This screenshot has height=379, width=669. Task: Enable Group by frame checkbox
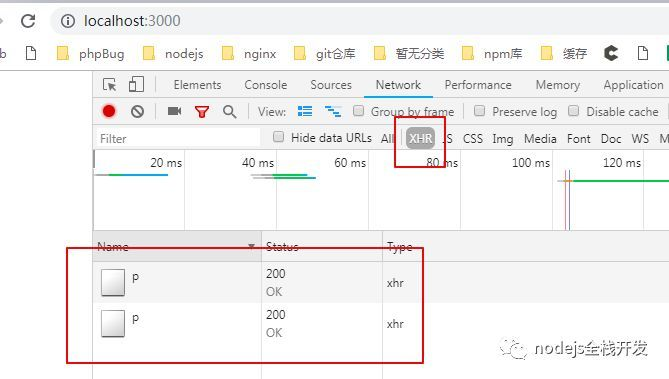358,111
